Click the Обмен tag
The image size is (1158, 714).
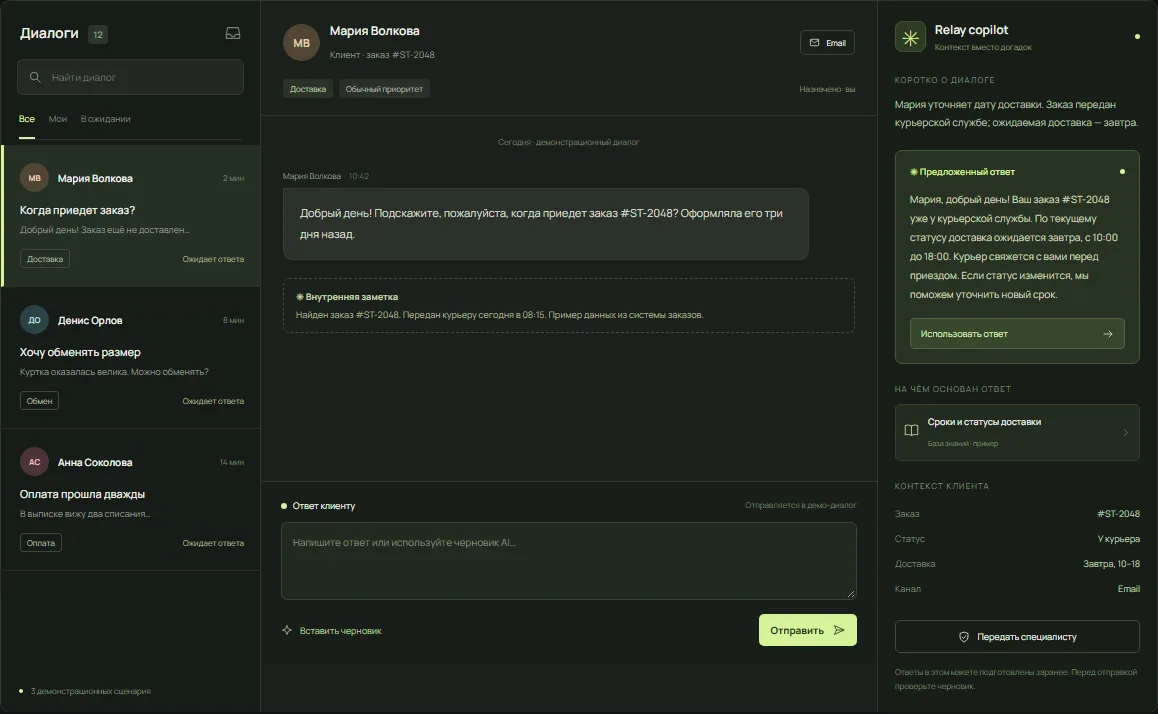point(39,401)
